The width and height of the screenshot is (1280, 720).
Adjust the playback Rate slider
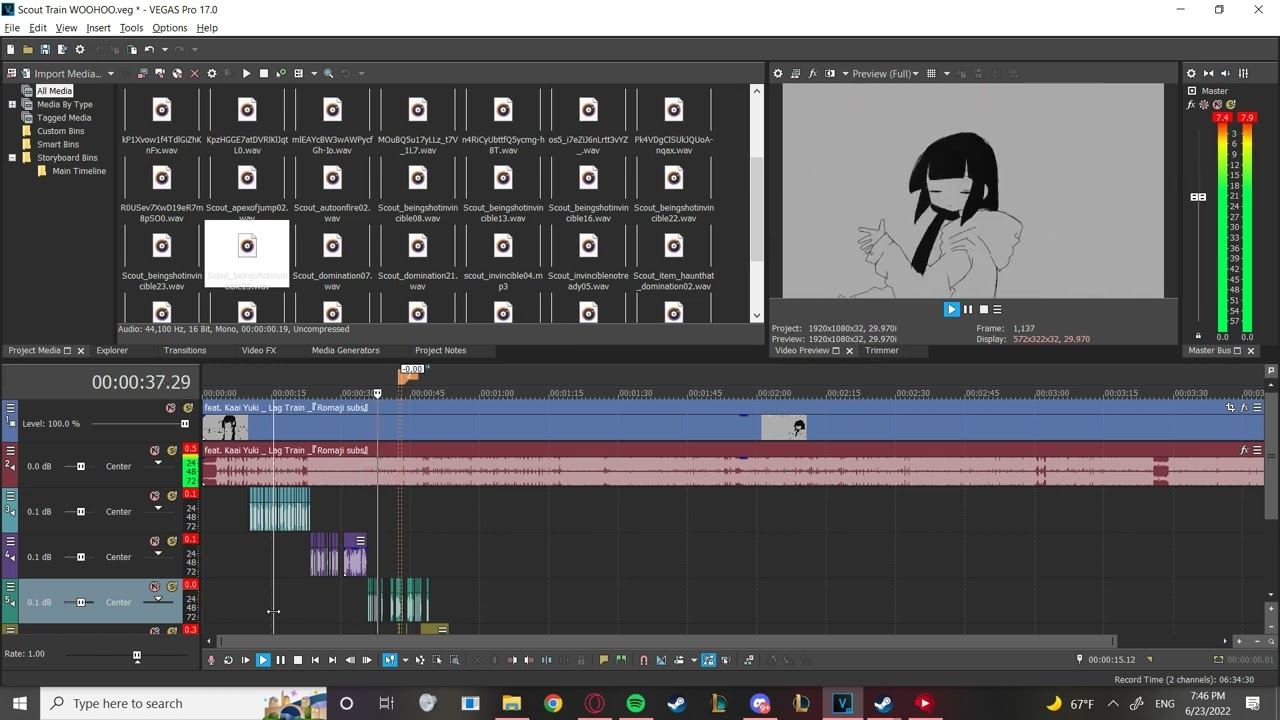tap(137, 656)
